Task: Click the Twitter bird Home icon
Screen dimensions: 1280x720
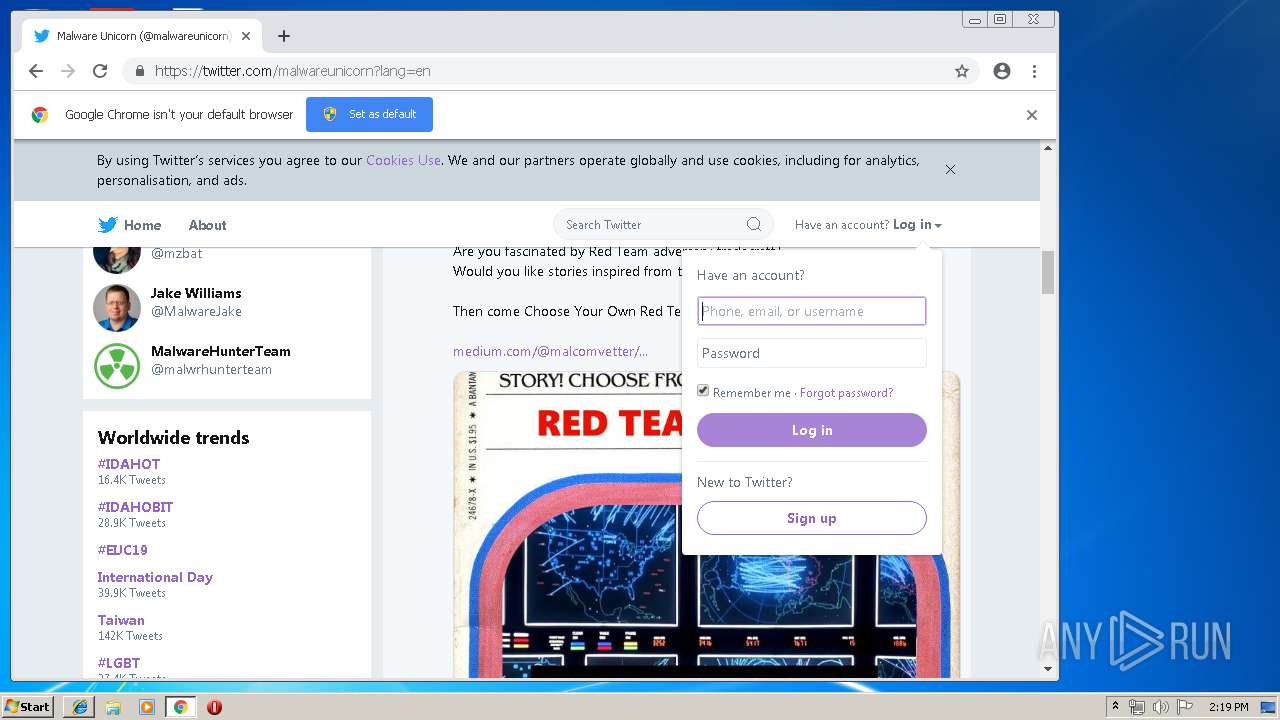Action: point(107,225)
